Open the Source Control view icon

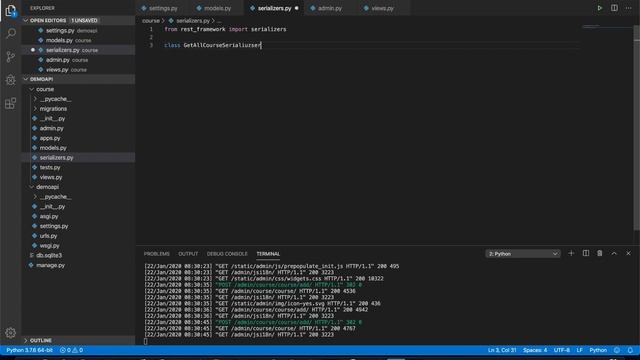click(x=11, y=57)
